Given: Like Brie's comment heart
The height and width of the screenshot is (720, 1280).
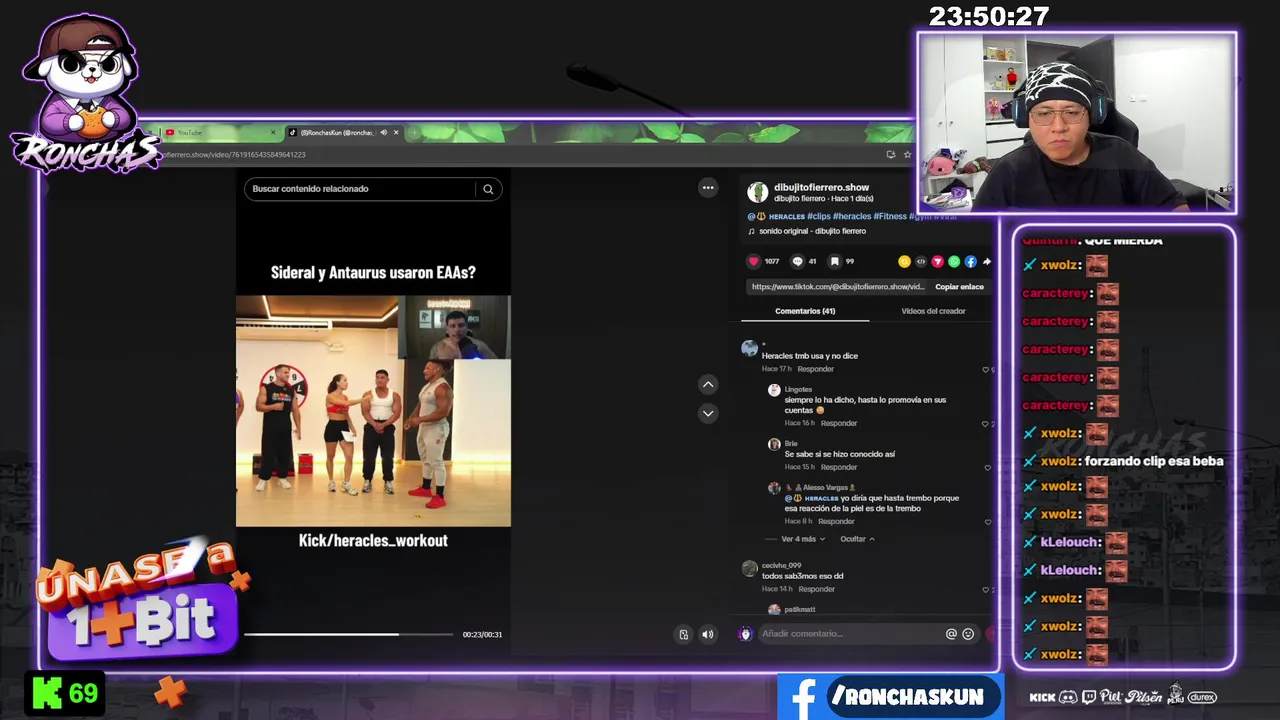Looking at the screenshot, I should [x=987, y=468].
